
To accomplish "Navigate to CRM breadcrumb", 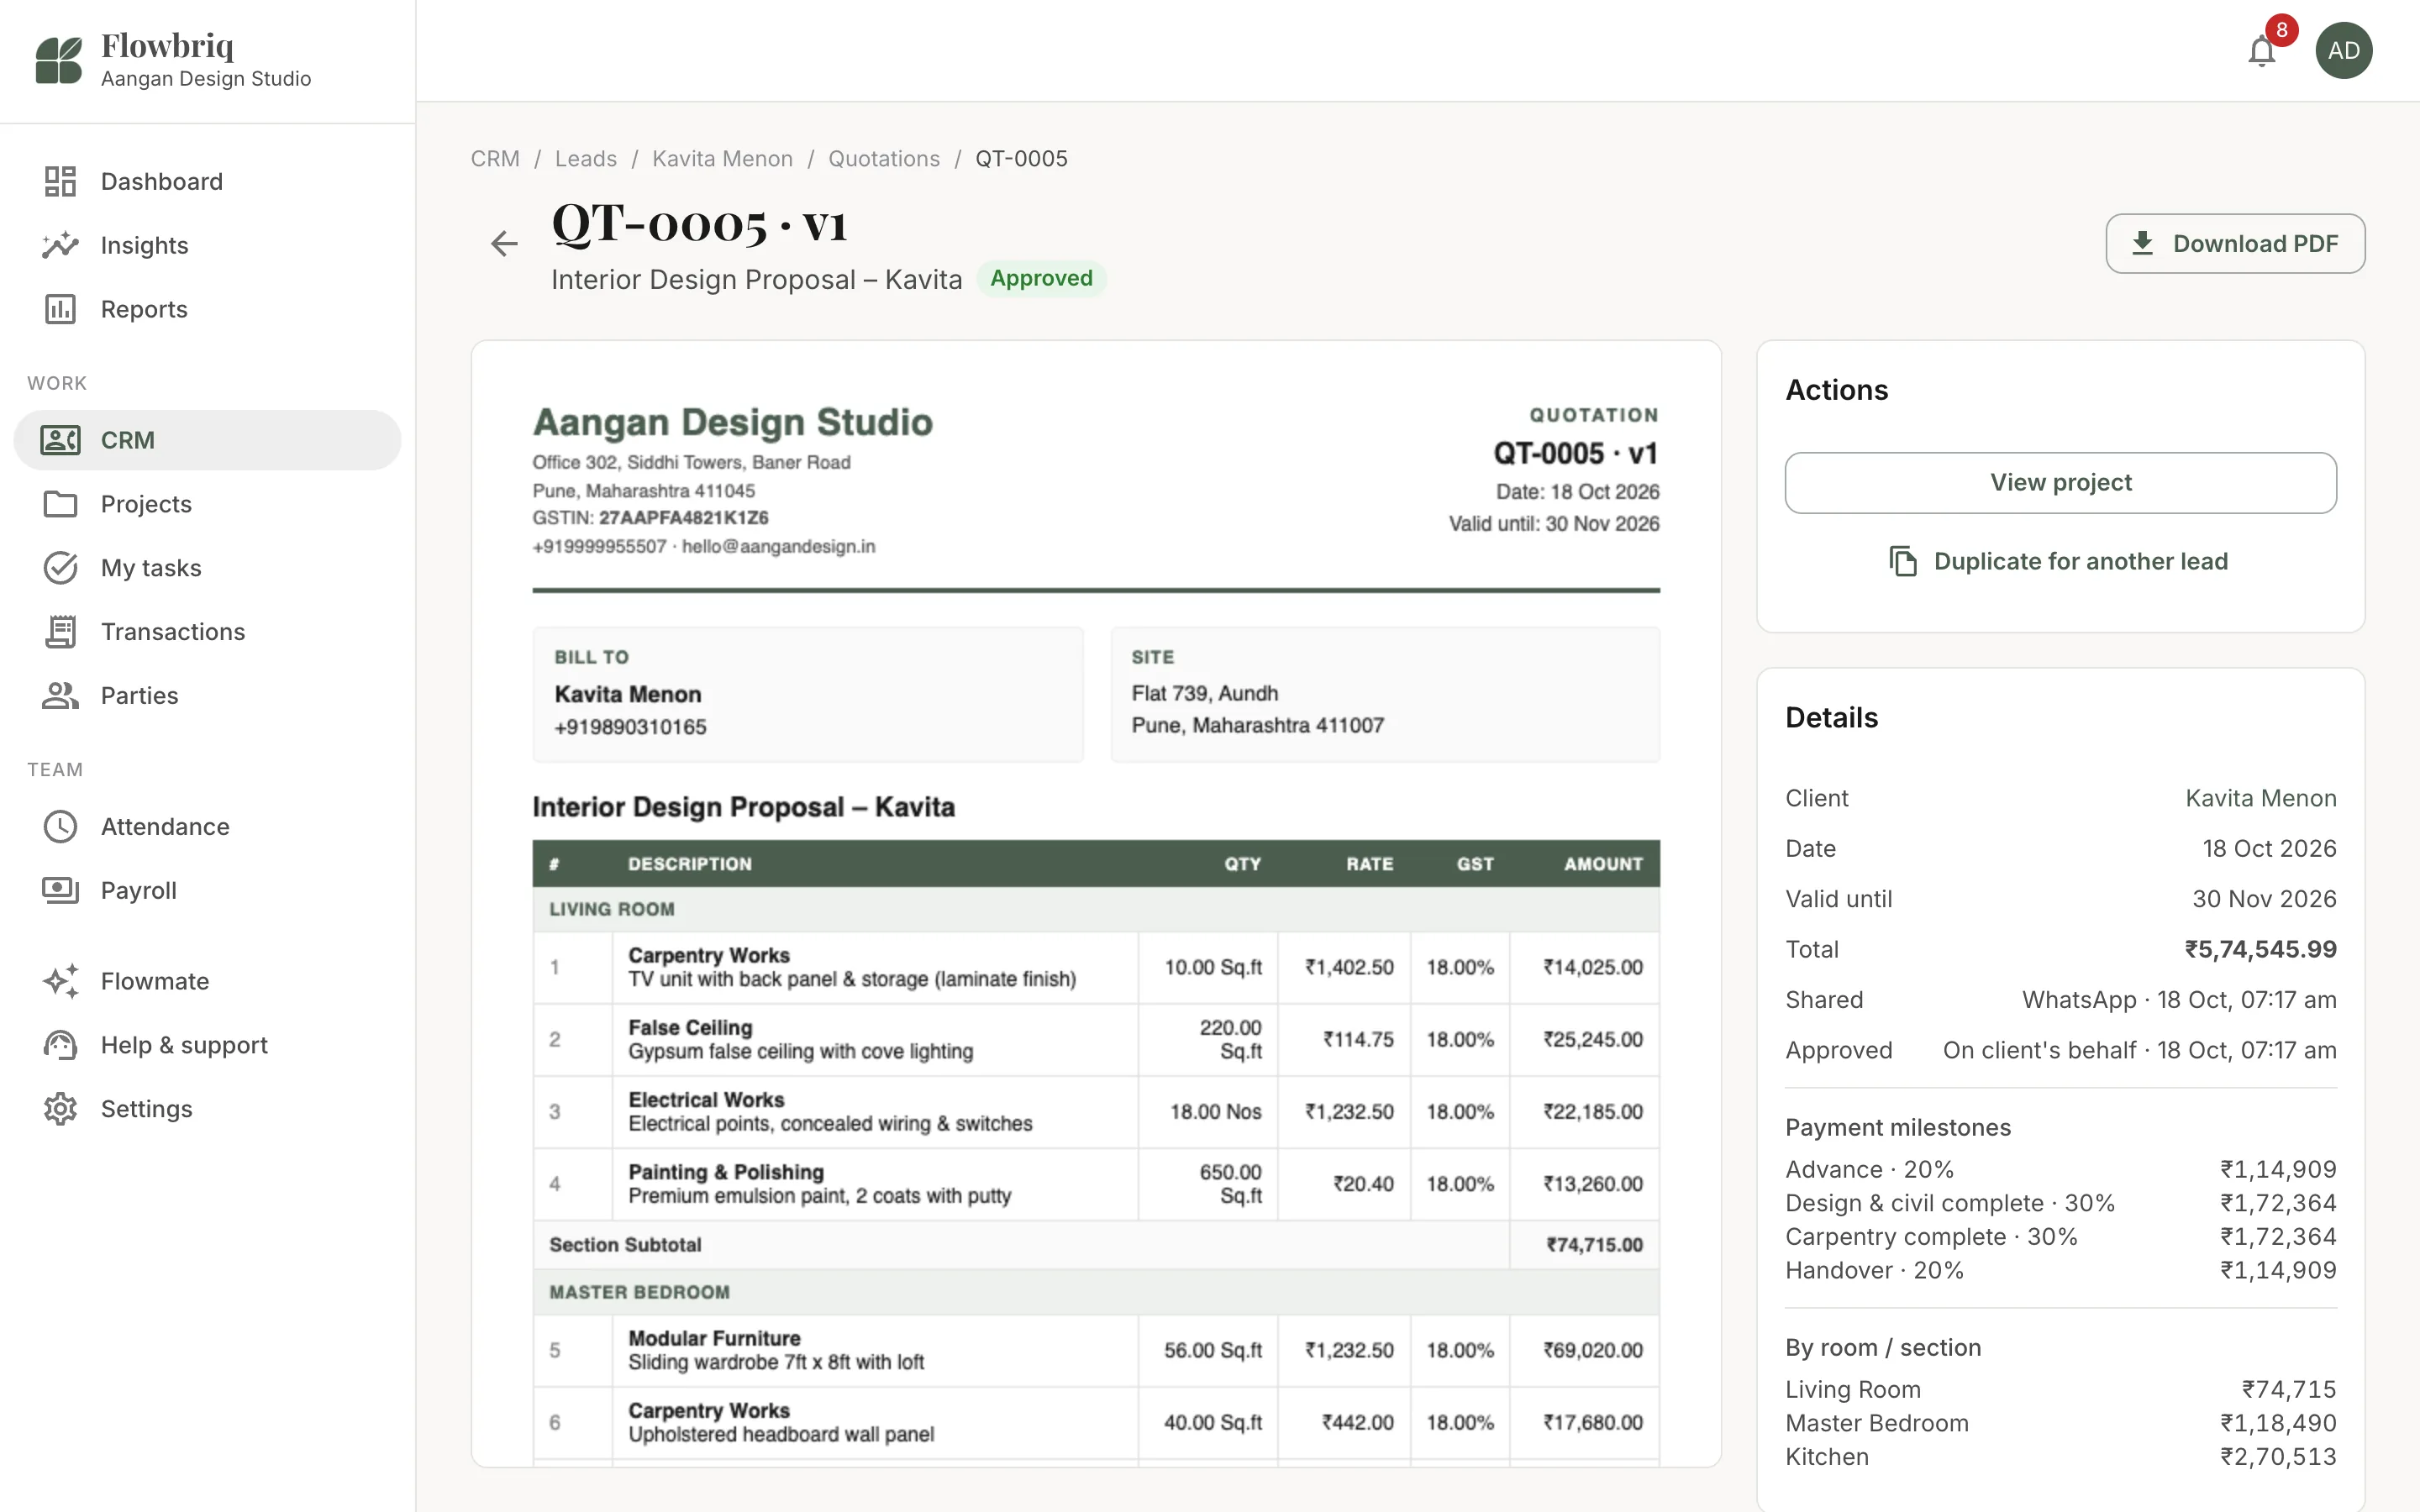I will [495, 158].
